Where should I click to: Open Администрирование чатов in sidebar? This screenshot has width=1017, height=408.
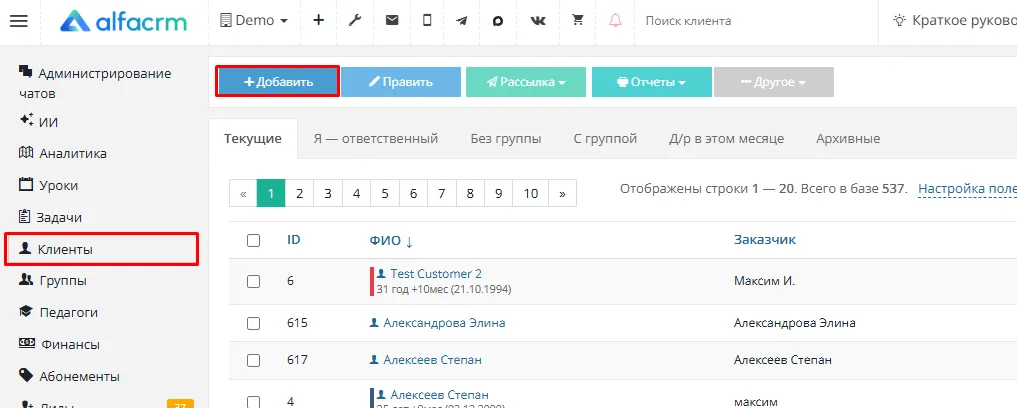tap(95, 83)
